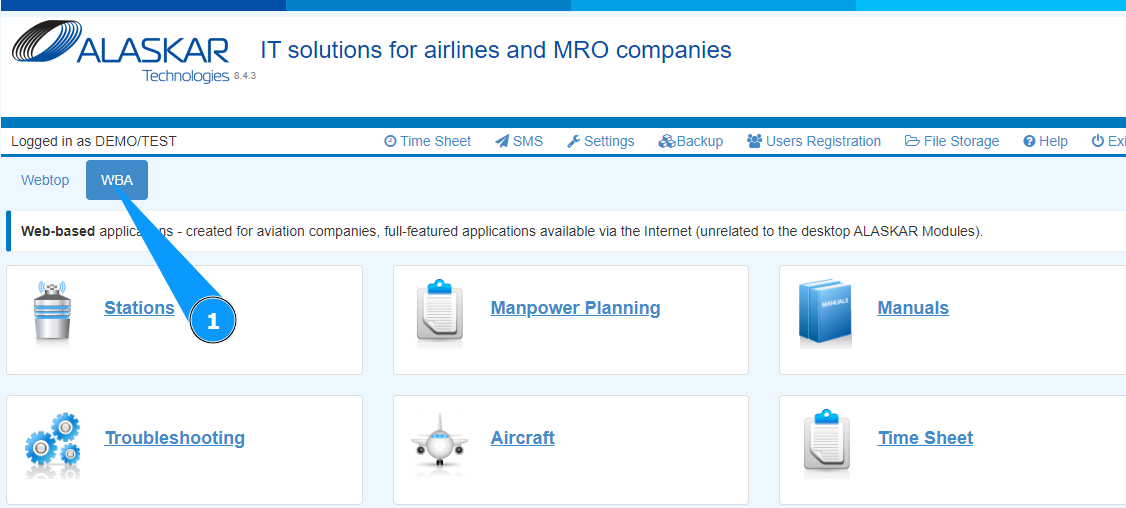
Task: Open the Manpower Planning link
Action: (x=575, y=308)
